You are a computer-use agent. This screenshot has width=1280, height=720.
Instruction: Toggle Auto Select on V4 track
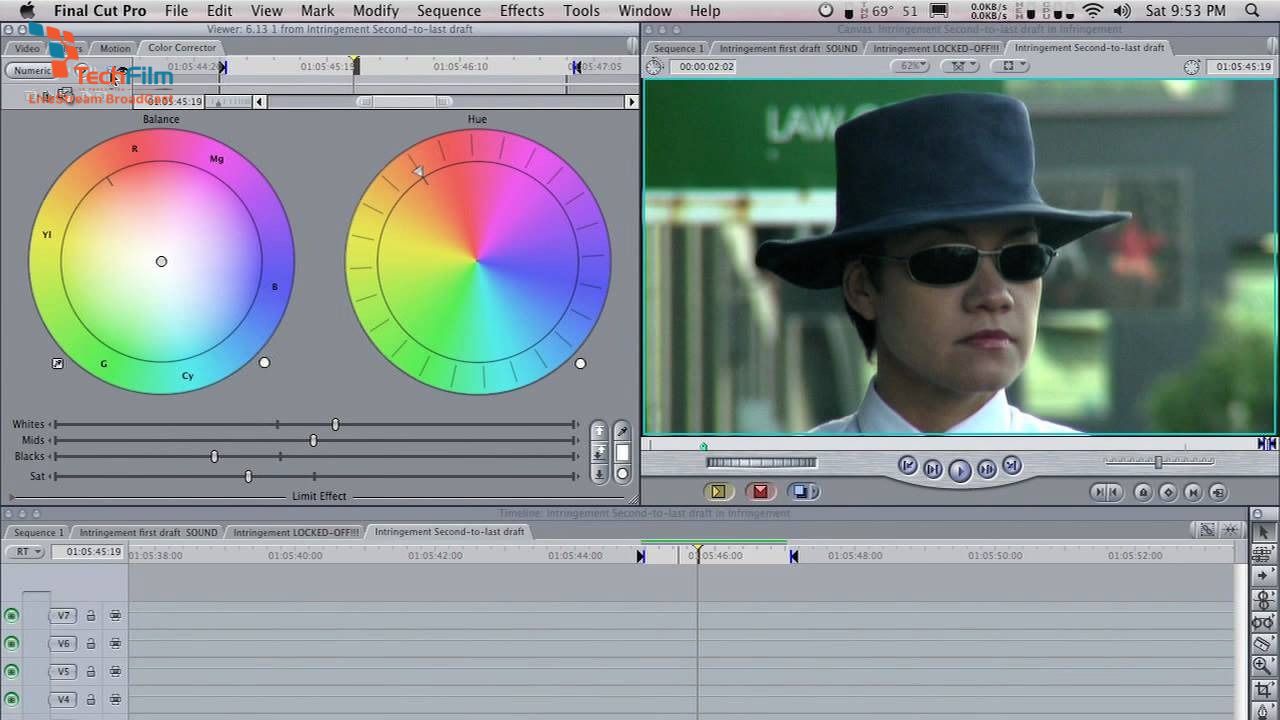[116, 700]
